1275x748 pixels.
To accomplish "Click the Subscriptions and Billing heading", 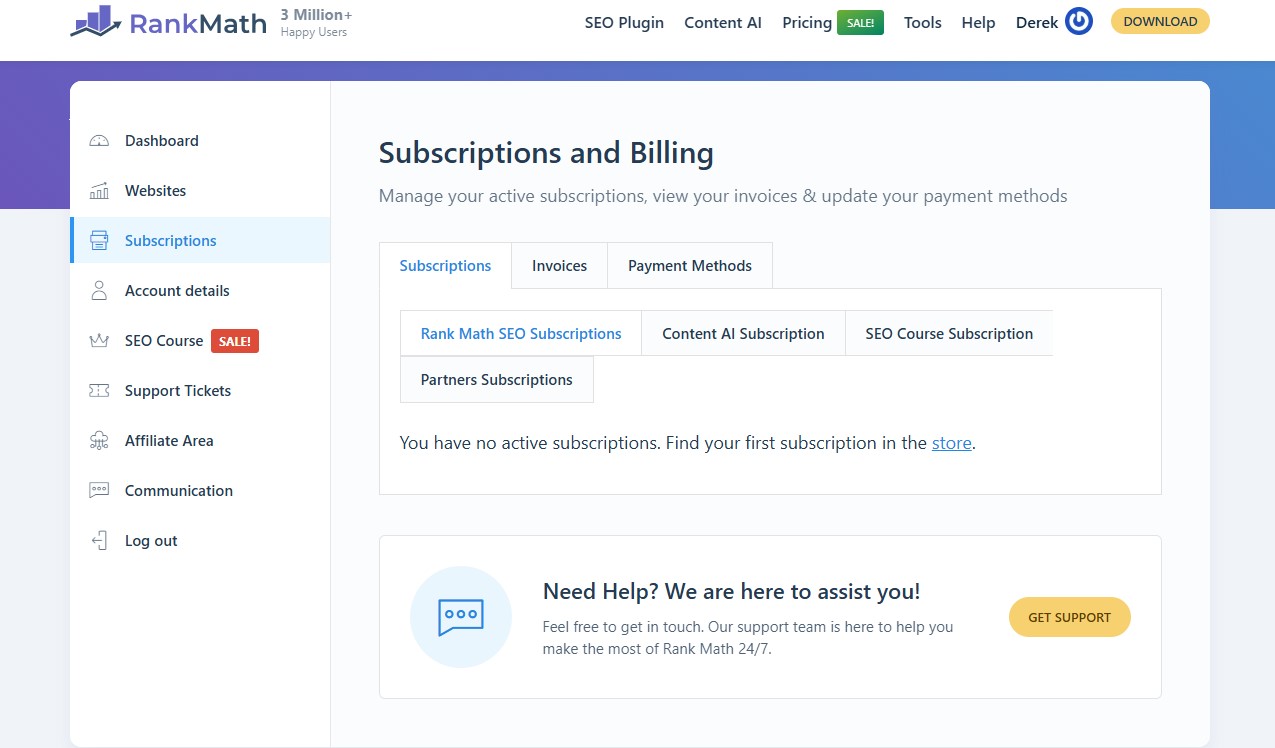I will point(546,153).
